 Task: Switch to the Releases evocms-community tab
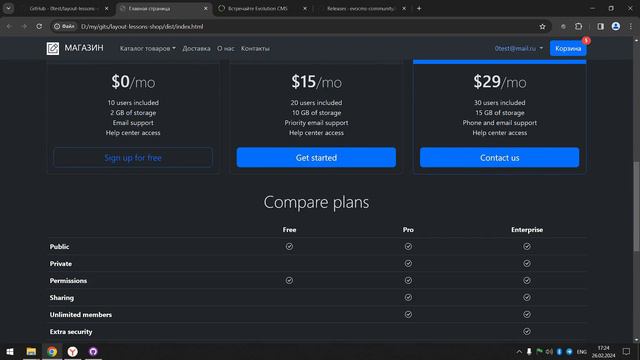[x=361, y=8]
